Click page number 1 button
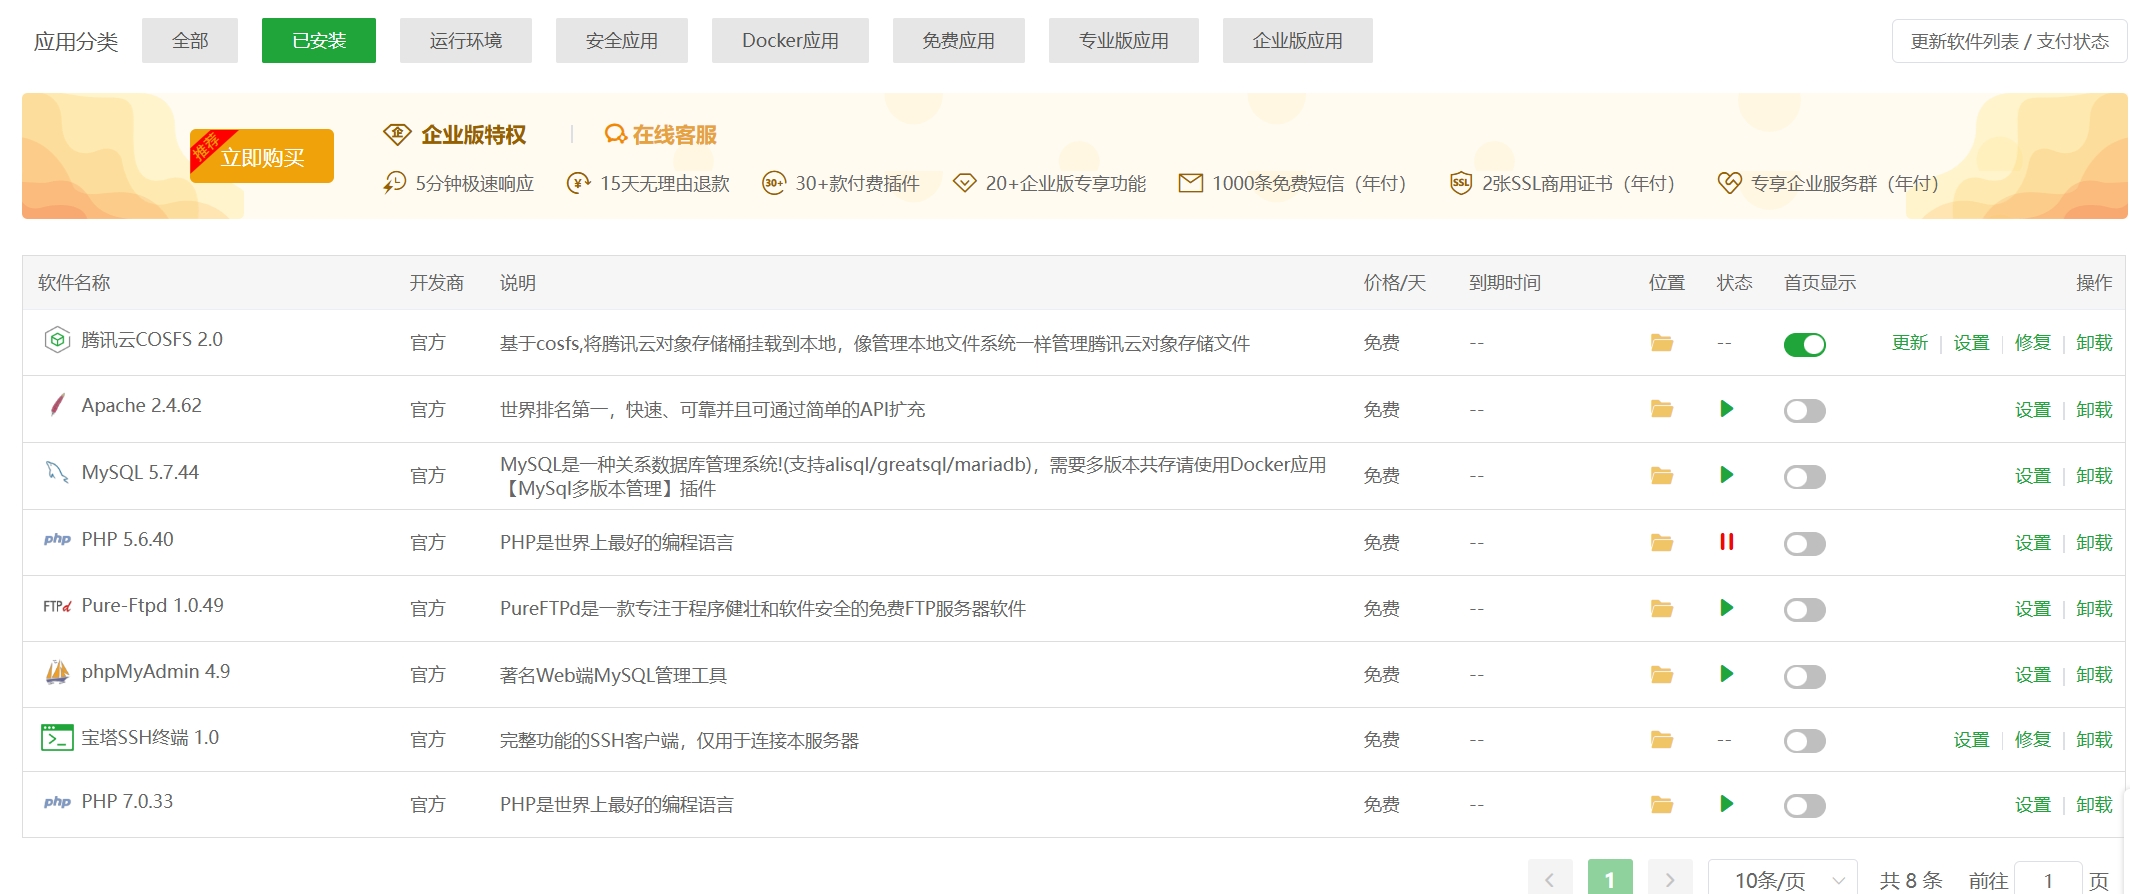Image resolution: width=2130 pixels, height=894 pixels. click(x=1610, y=880)
